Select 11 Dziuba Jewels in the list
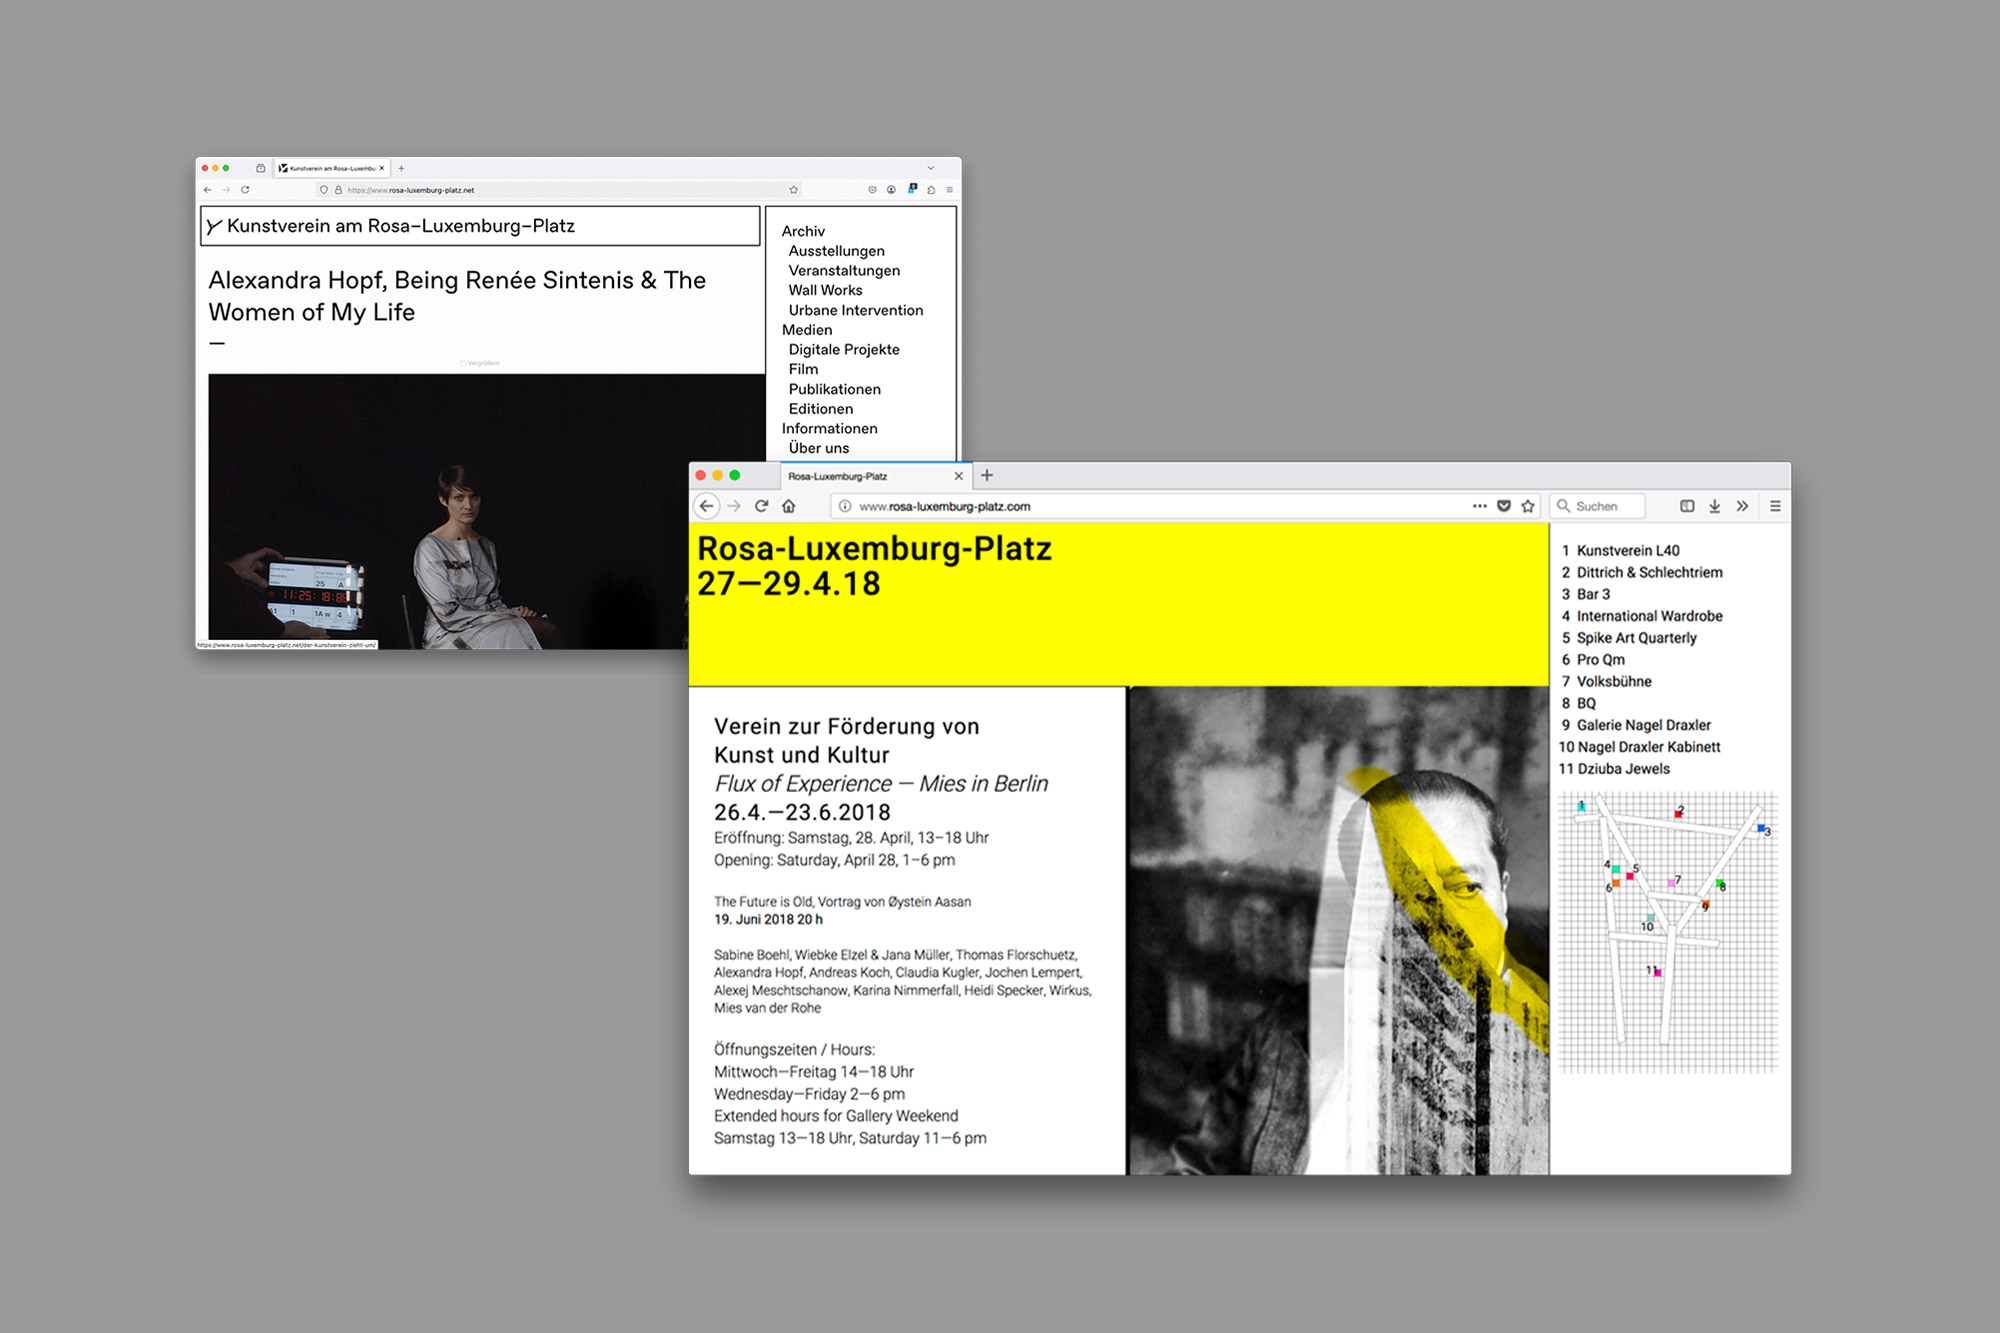This screenshot has width=2000, height=1333. pyautogui.click(x=1614, y=769)
